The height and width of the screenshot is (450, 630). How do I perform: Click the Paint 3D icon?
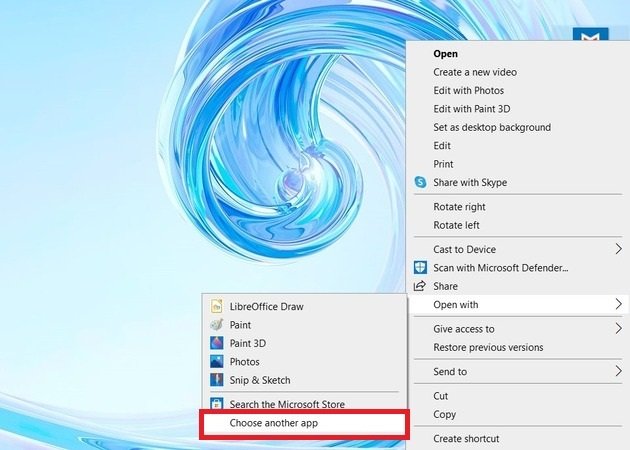point(217,343)
